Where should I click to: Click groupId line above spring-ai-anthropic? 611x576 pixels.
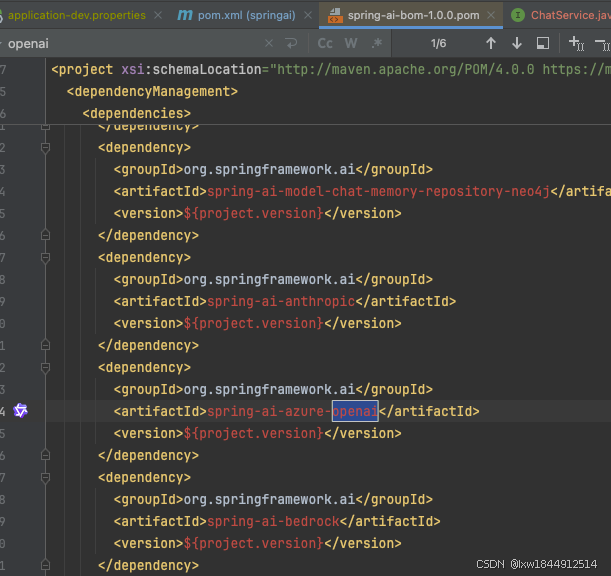tap(273, 279)
